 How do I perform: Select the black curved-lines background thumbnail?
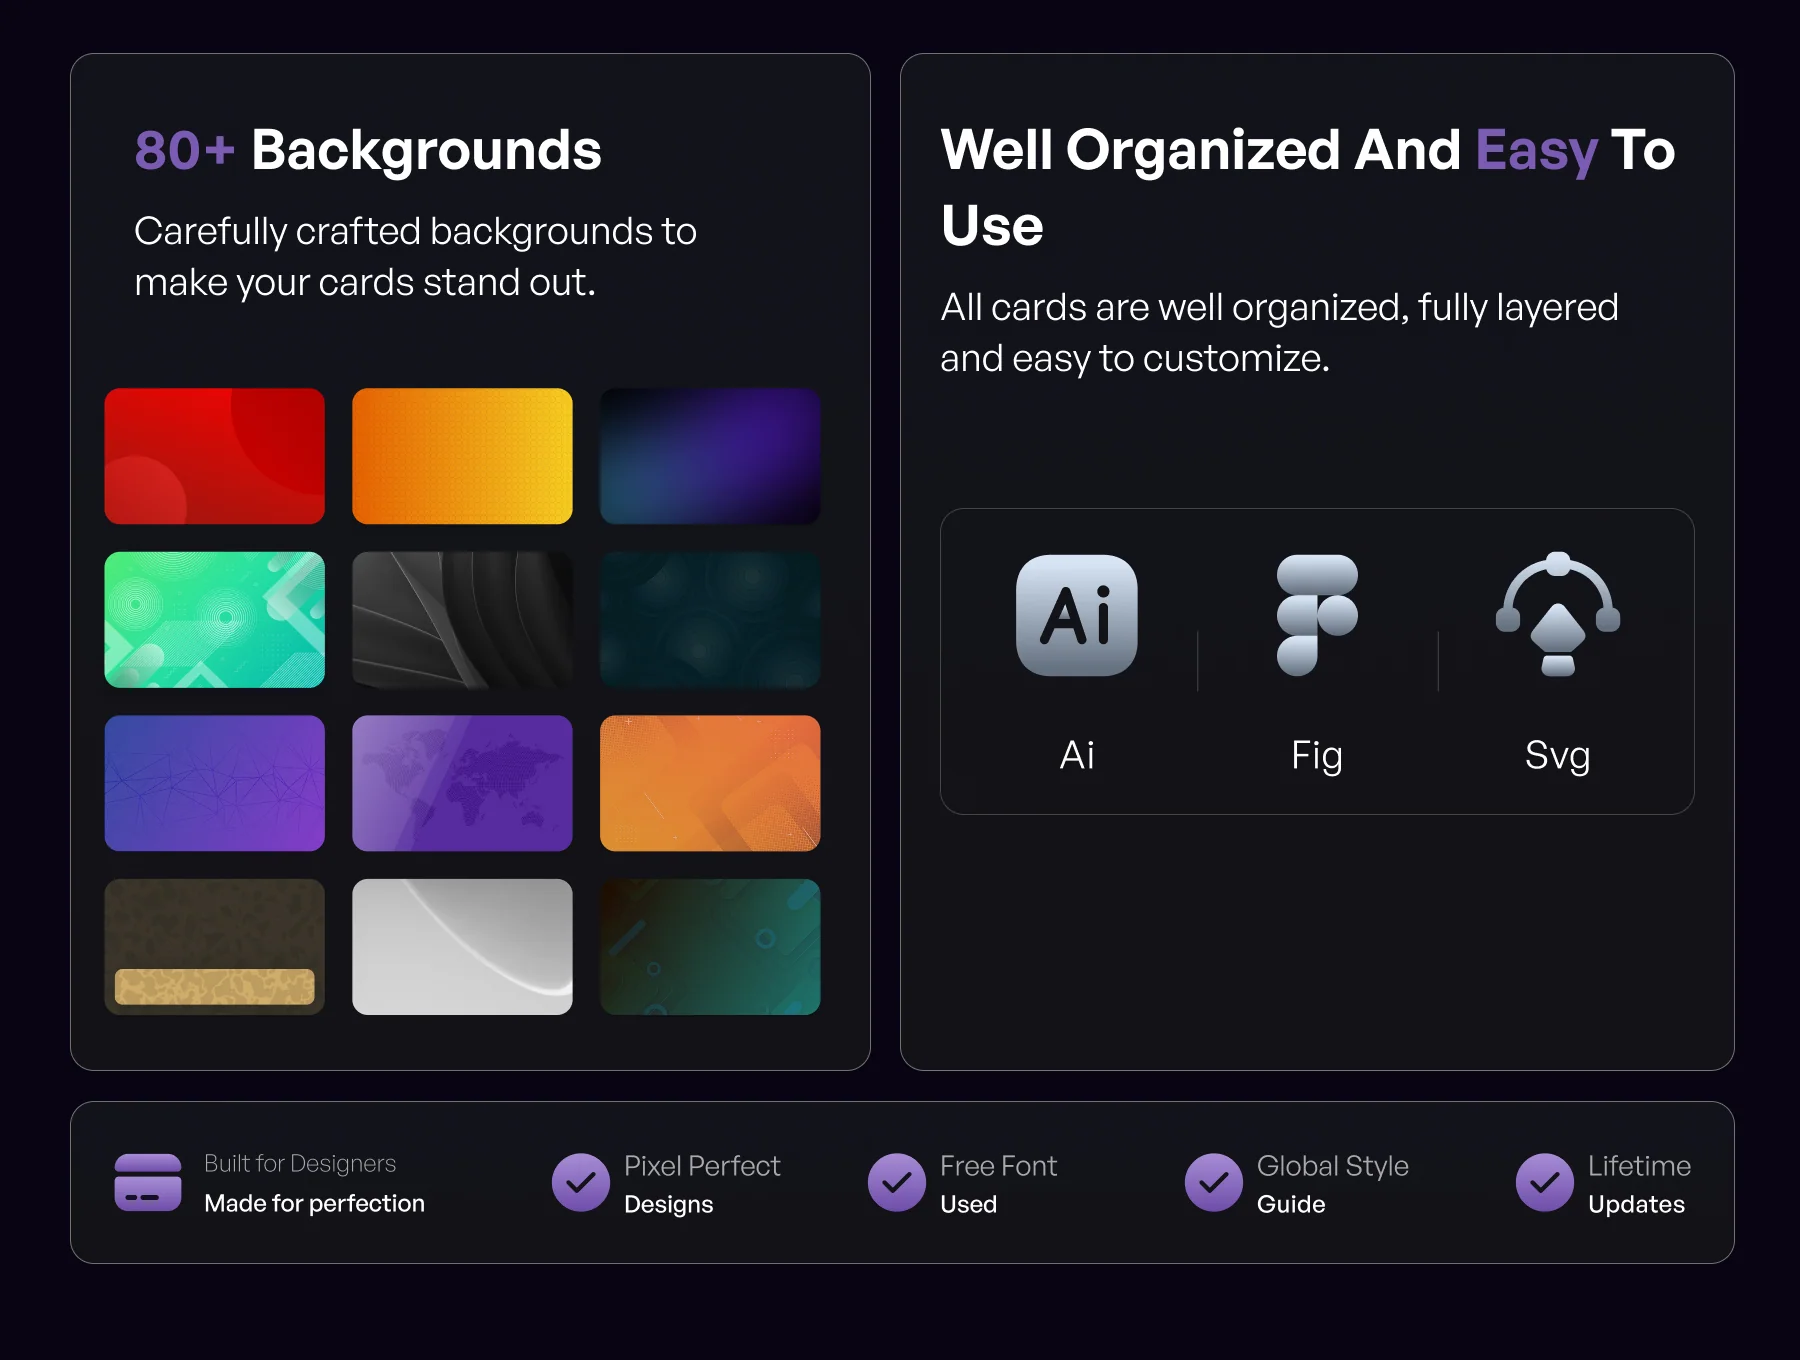462,620
